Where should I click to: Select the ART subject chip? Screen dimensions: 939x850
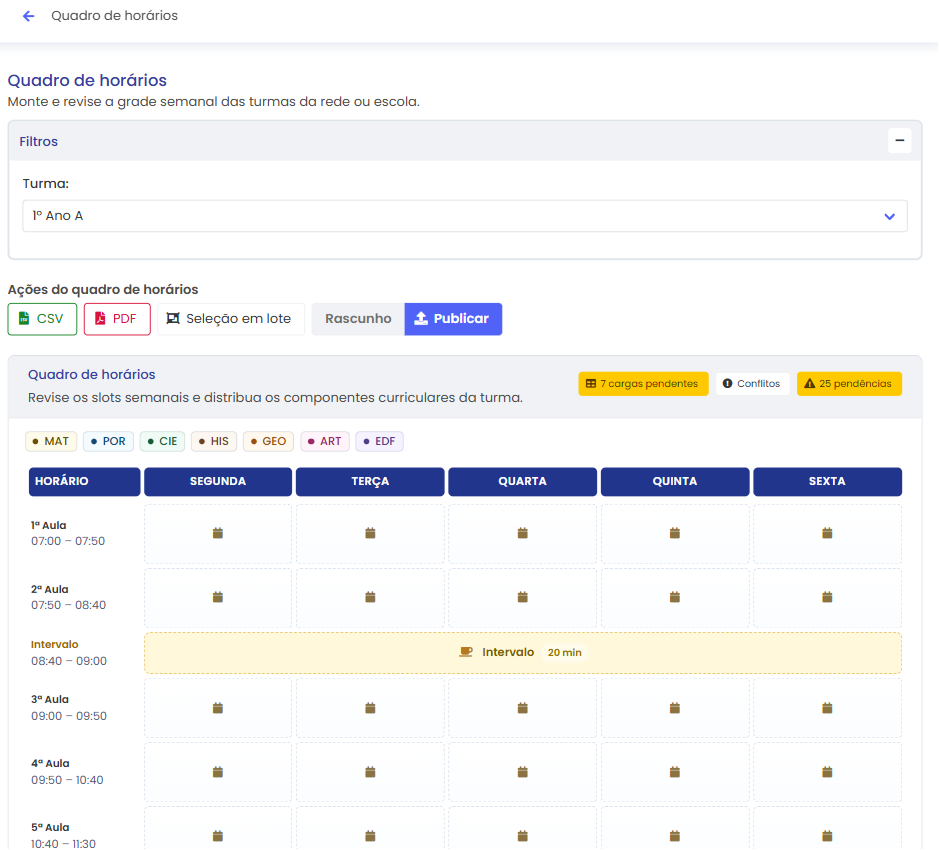(x=325, y=441)
